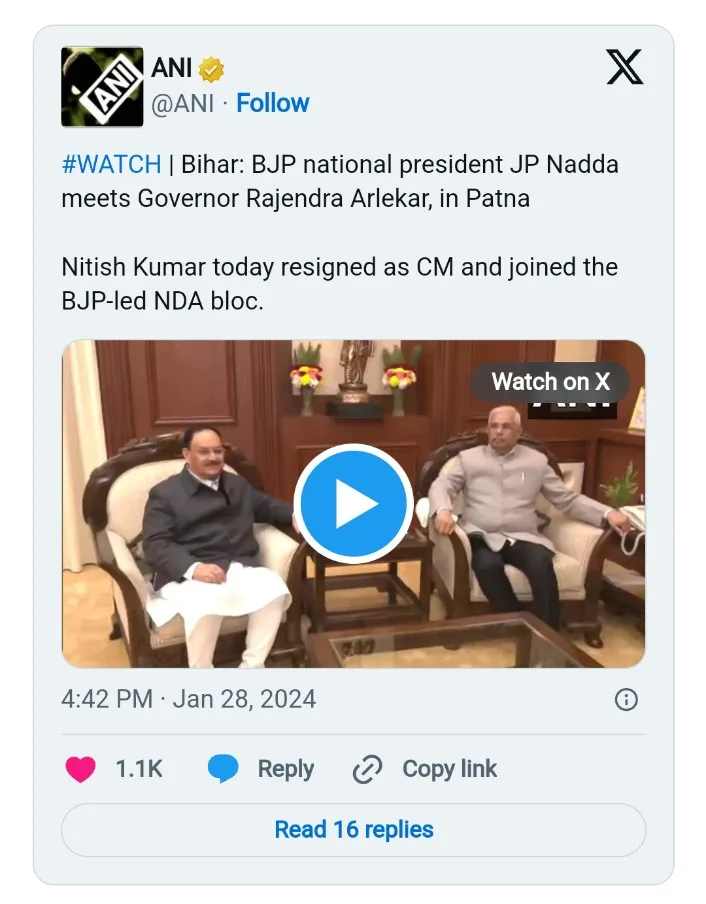
Task: Click the ANI display name
Action: click(x=172, y=69)
